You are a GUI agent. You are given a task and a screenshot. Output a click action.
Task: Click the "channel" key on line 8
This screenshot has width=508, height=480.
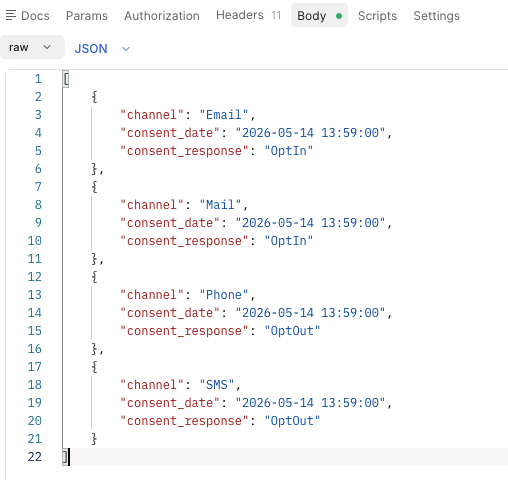tap(152, 205)
